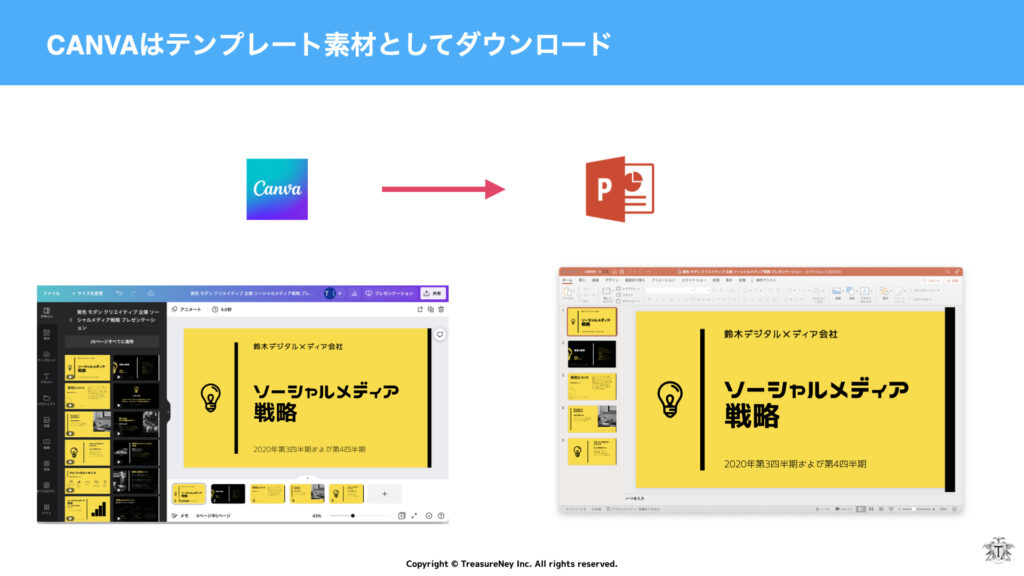Click the trash delete page icon
Image resolution: width=1024 pixels, height=576 pixels.
coord(441,310)
